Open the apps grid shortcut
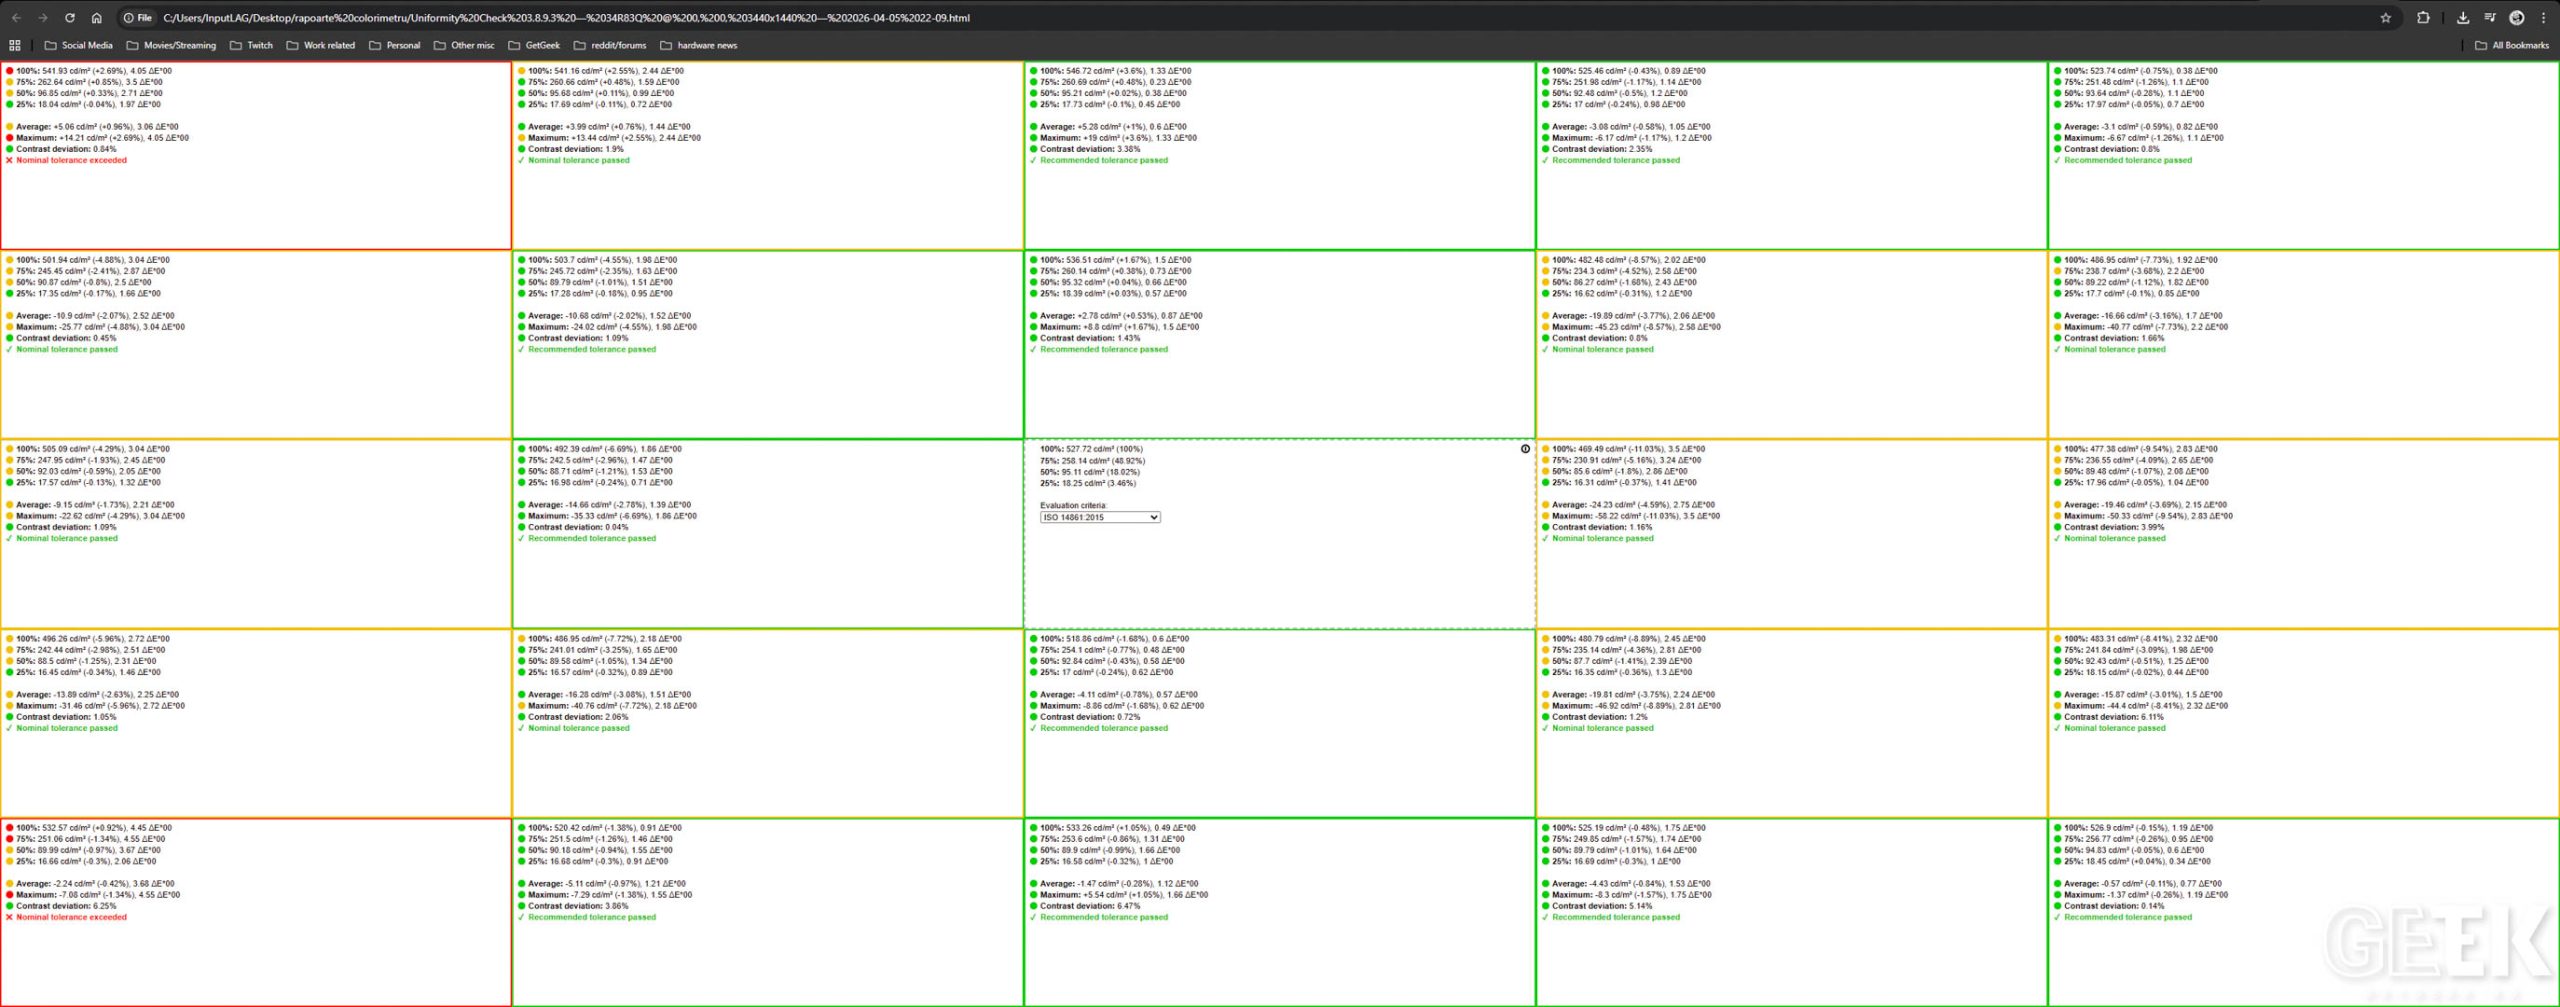Viewport: 2560px width, 1007px height. (14, 45)
